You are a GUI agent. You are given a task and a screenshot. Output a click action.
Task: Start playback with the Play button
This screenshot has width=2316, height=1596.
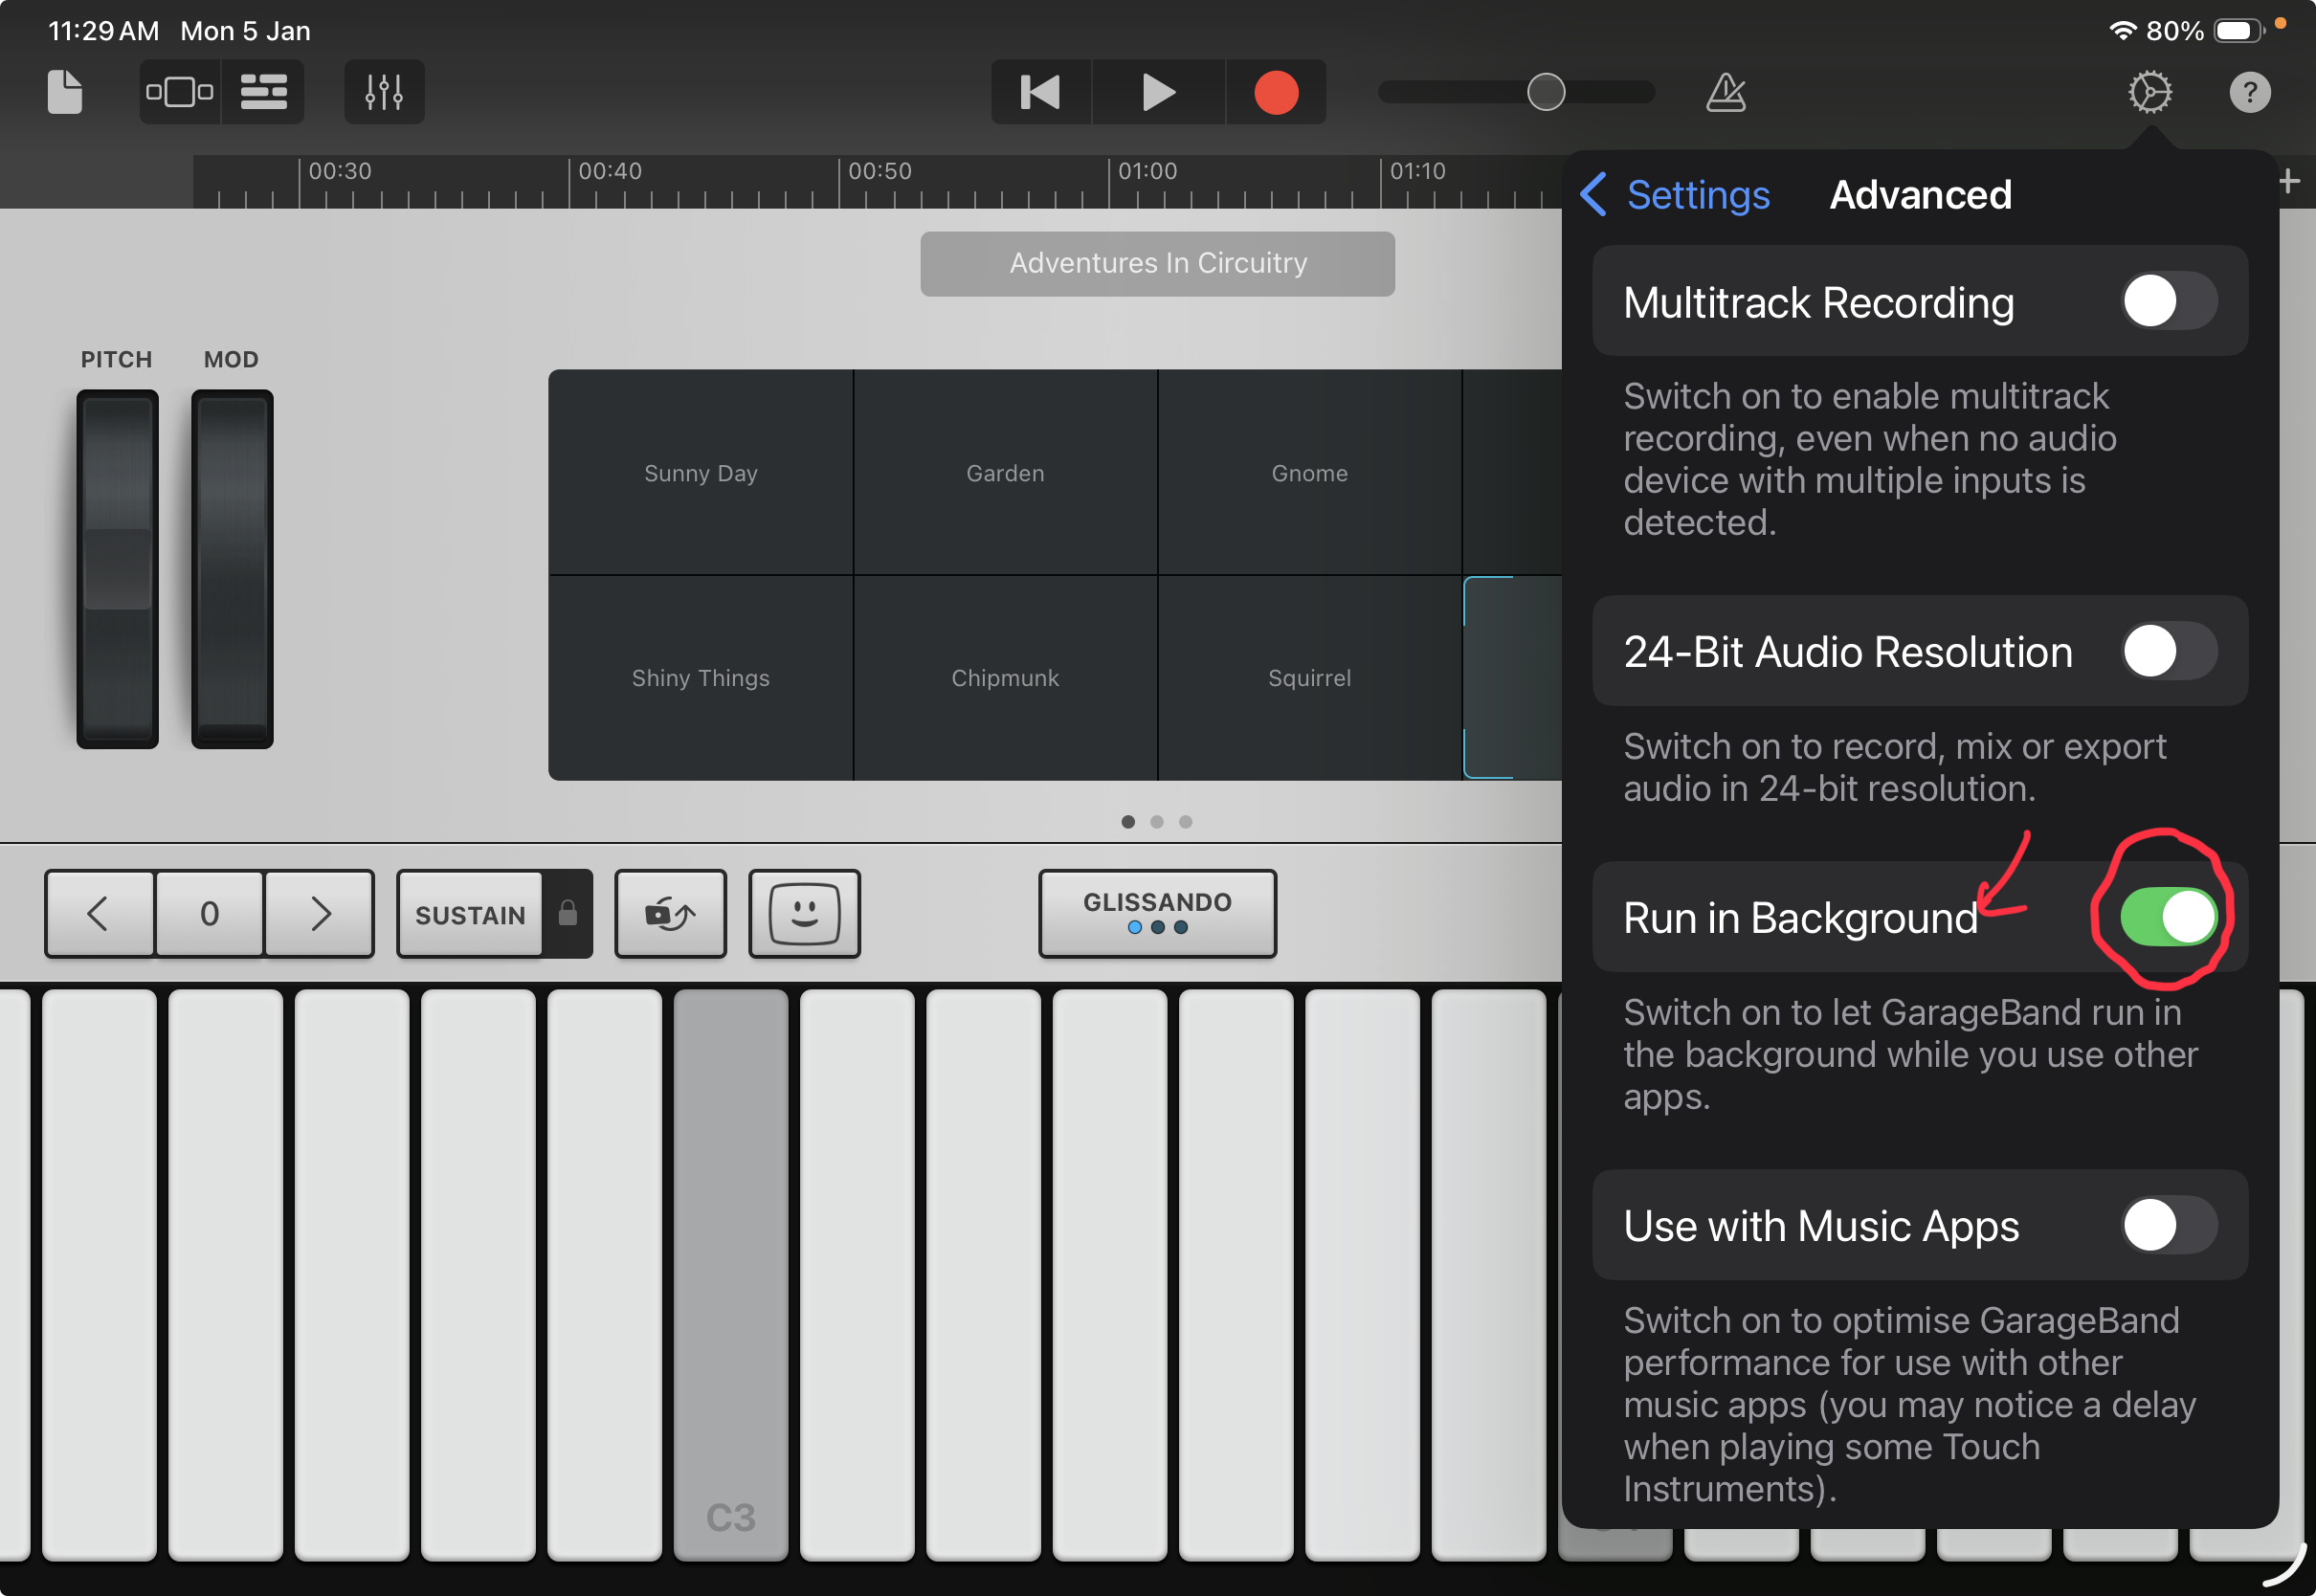click(1158, 92)
